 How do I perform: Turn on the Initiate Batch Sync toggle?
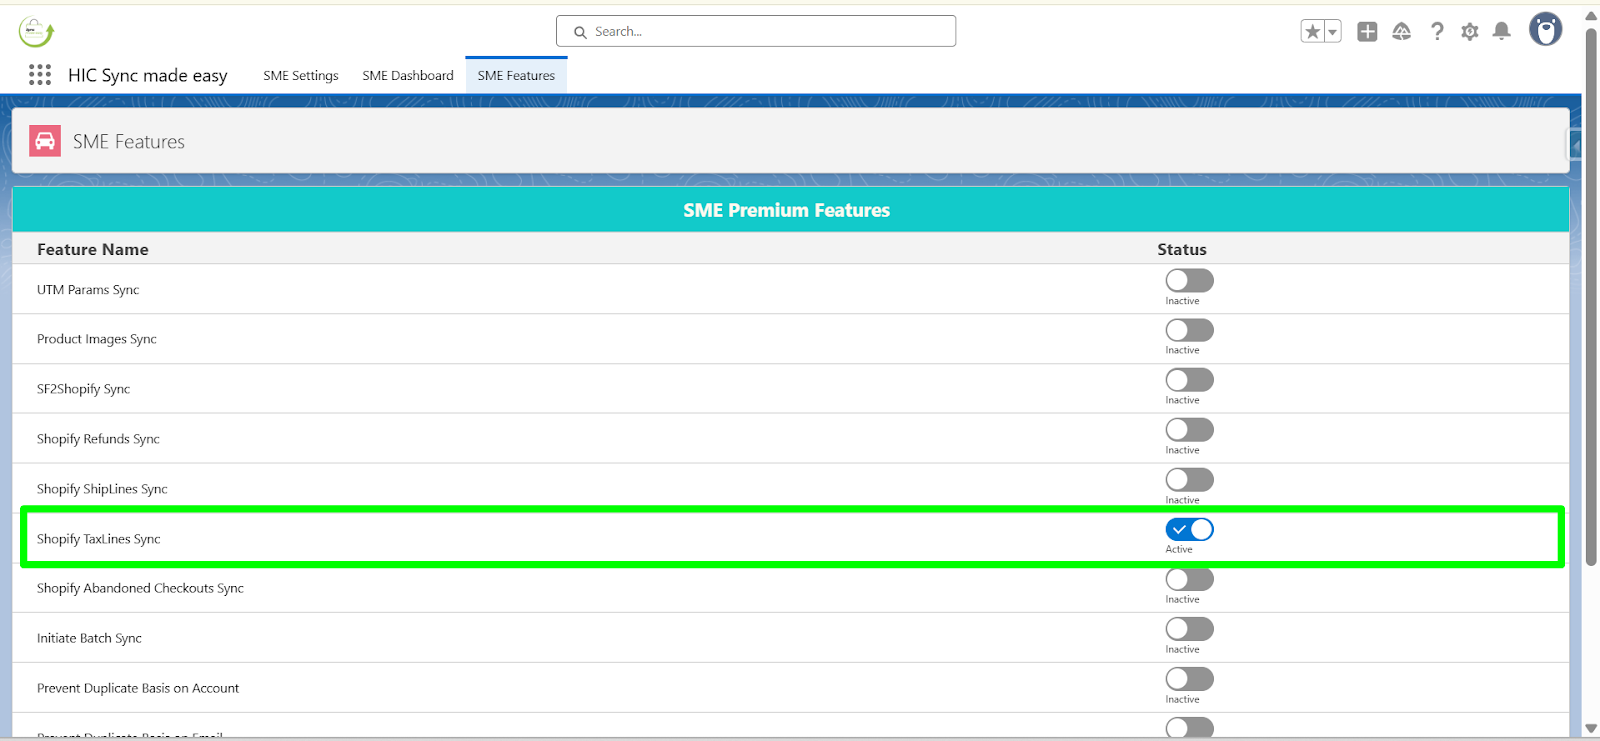tap(1189, 629)
